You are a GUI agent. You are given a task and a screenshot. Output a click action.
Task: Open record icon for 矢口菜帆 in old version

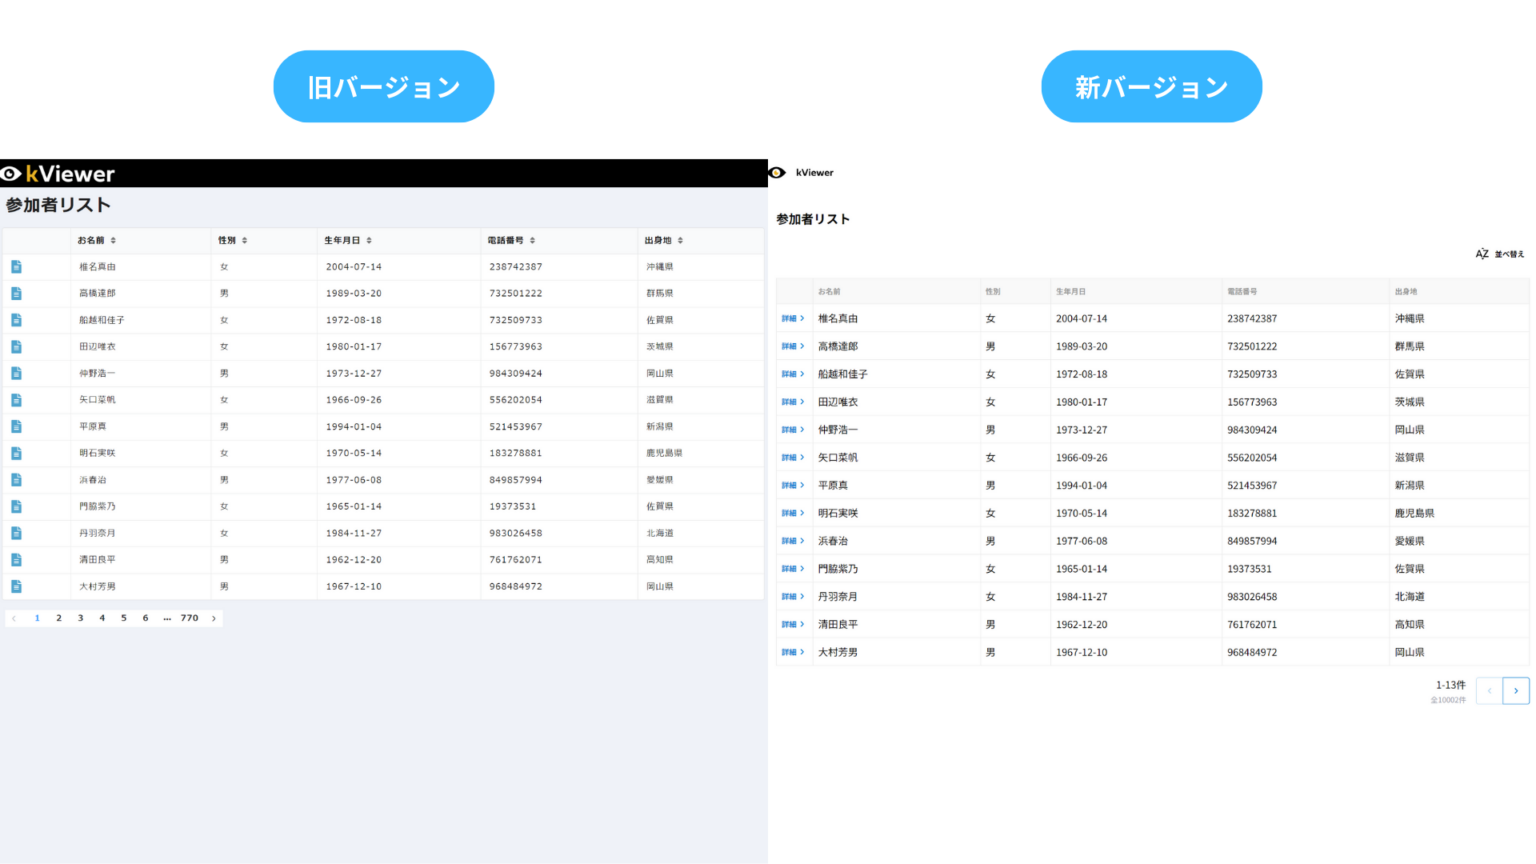16,400
